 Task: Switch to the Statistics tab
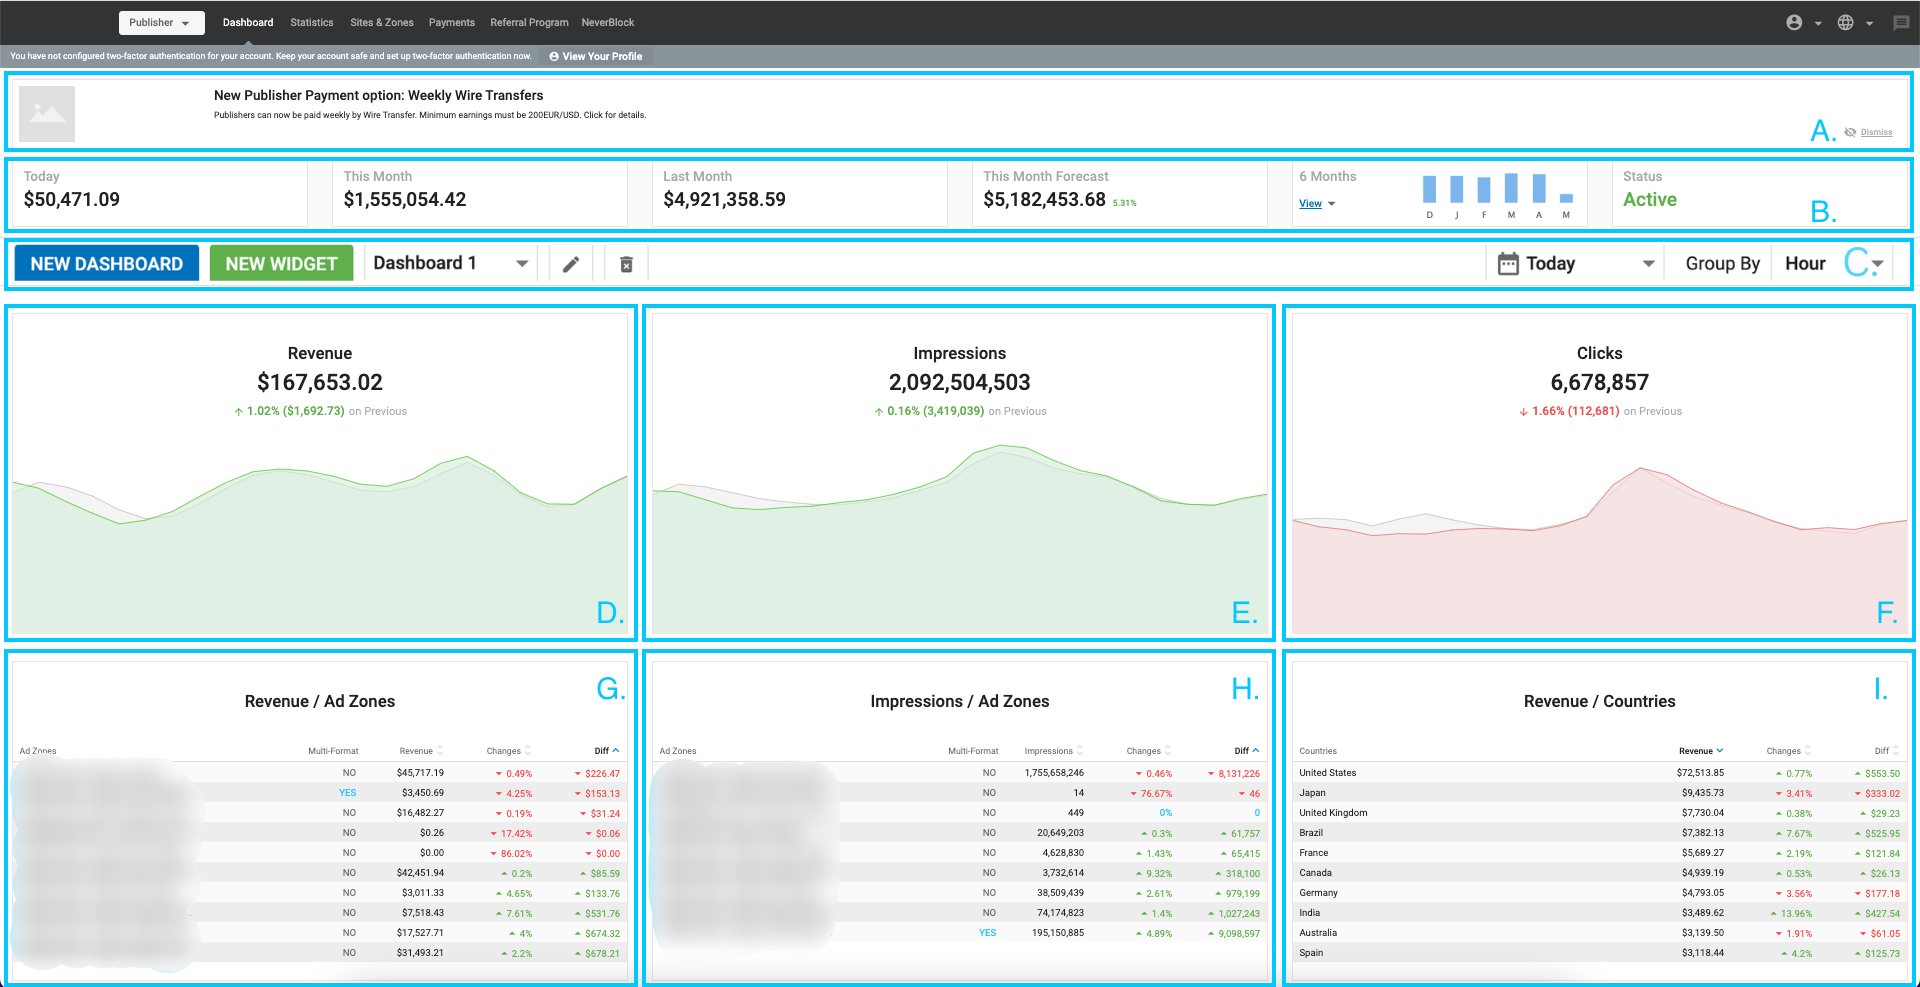point(311,22)
